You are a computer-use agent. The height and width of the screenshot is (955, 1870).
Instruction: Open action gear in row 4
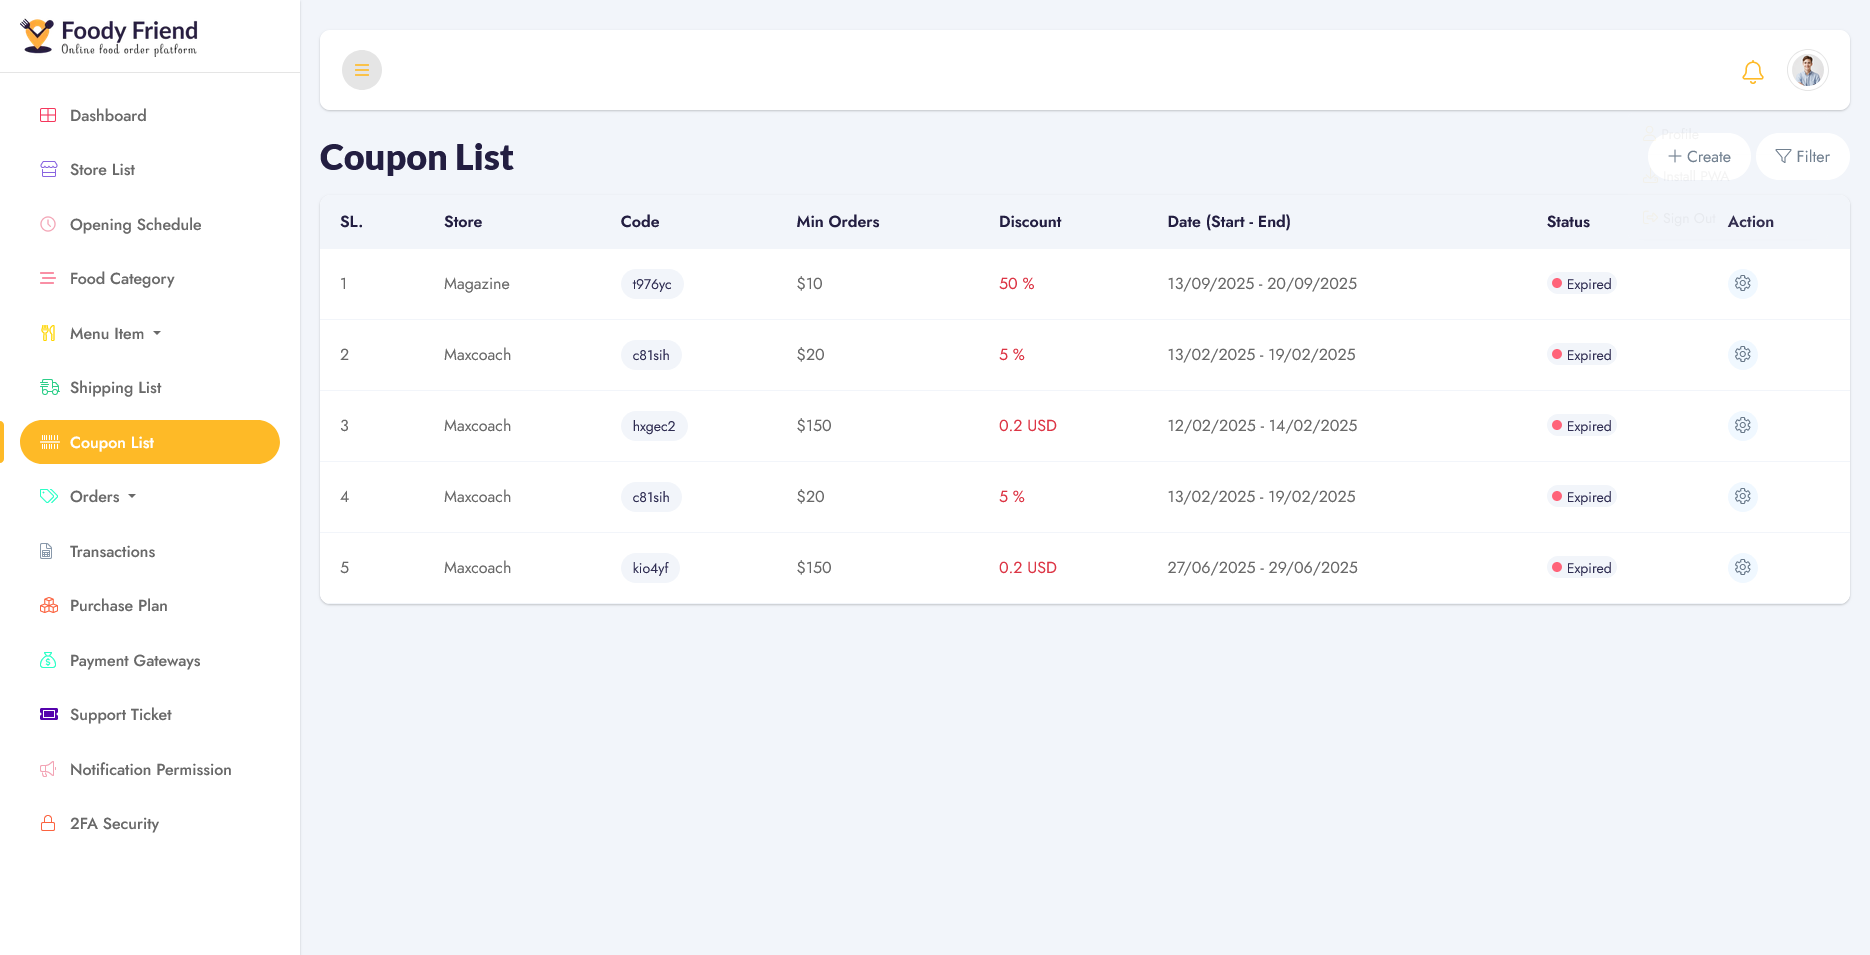coord(1743,497)
